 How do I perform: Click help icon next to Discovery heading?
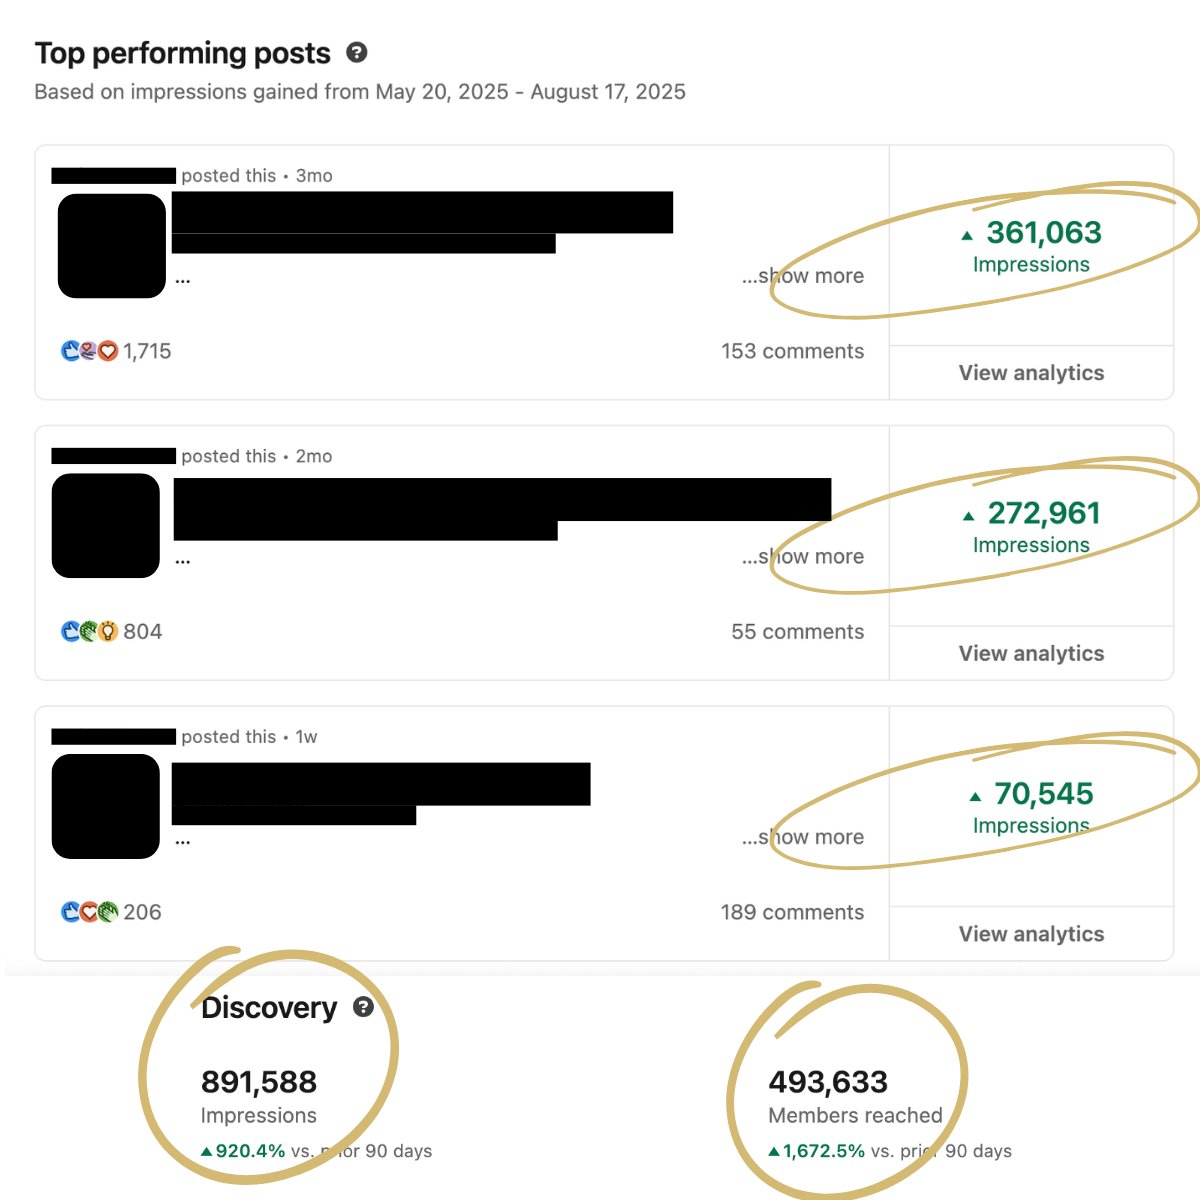pos(363,1007)
